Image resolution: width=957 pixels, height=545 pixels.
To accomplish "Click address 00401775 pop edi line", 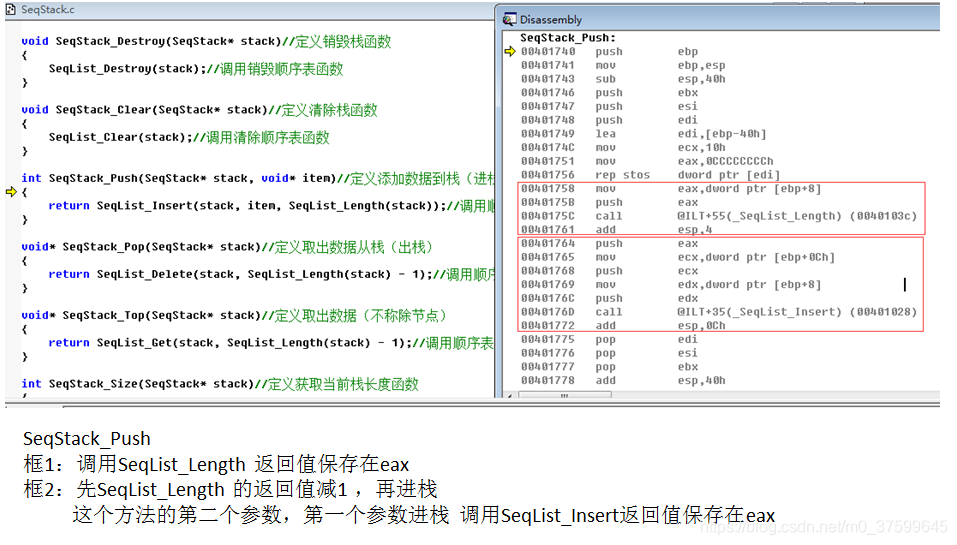I will 610,339.
